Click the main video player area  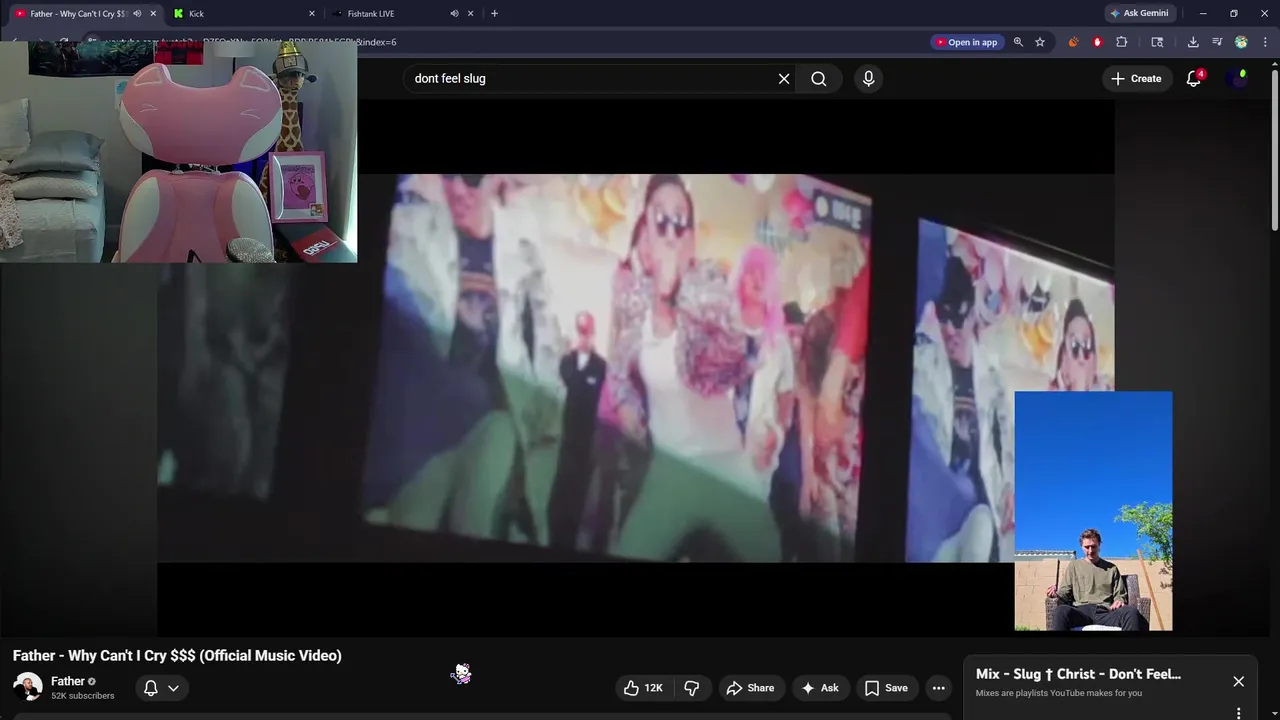click(635, 368)
